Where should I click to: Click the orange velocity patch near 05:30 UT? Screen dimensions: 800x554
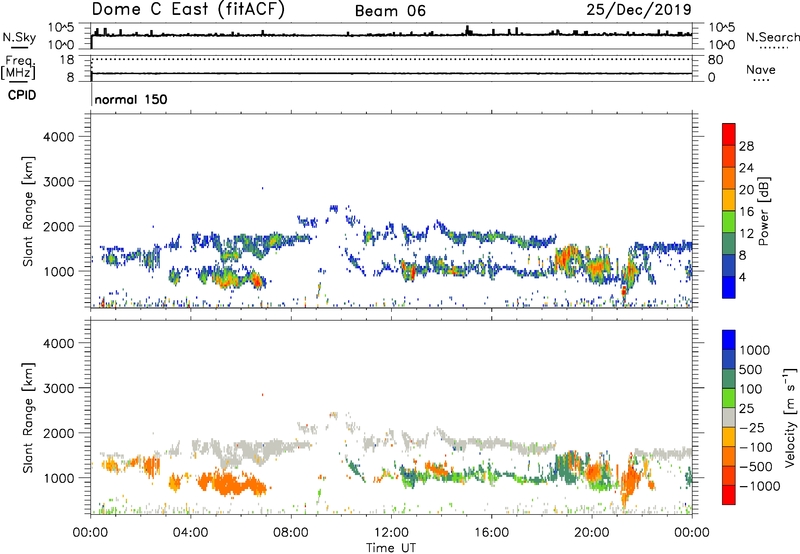230,483
